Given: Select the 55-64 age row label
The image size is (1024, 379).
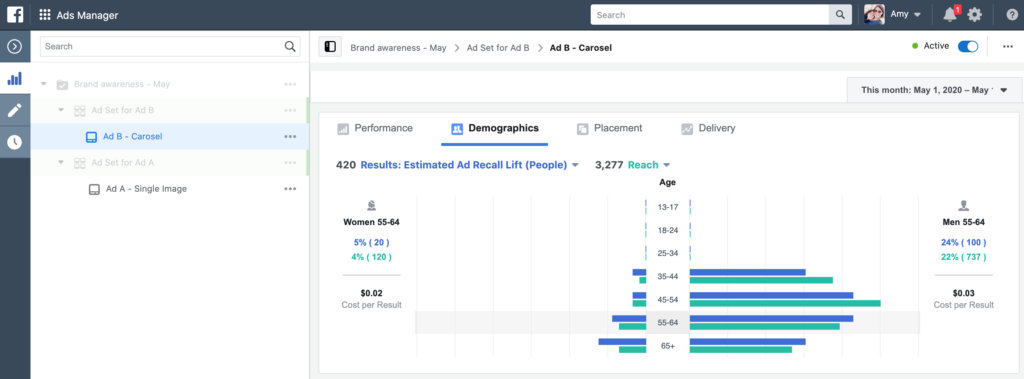Looking at the screenshot, I should pyautogui.click(x=668, y=323).
